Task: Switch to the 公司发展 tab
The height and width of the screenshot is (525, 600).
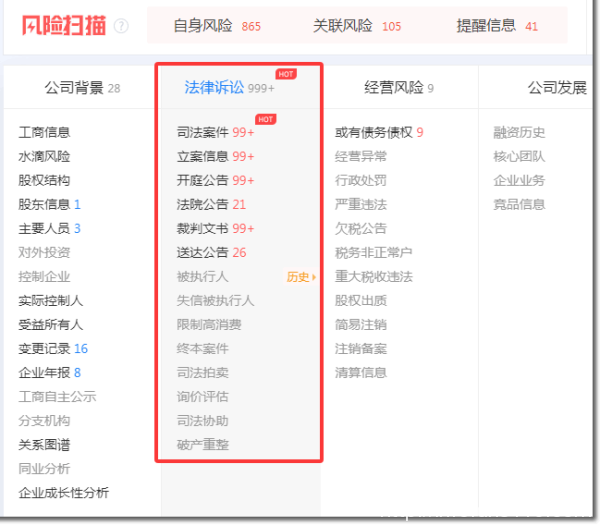Action: pos(556,88)
